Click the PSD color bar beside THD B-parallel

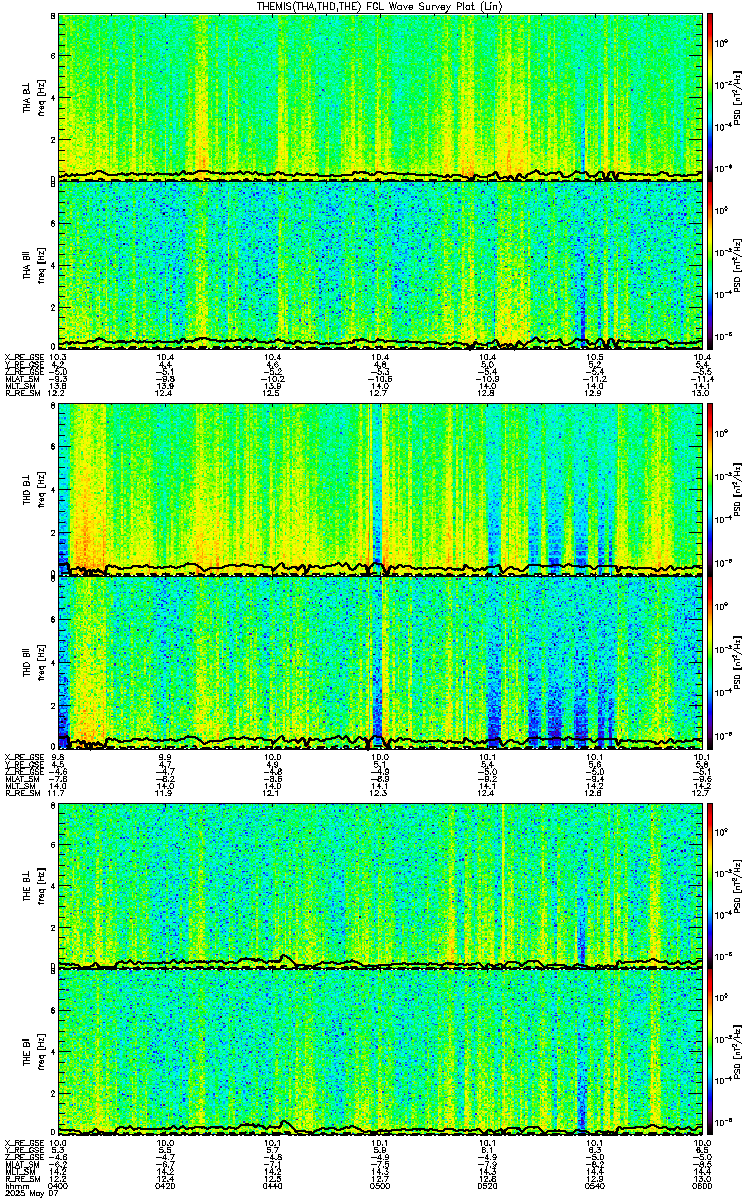coord(711,662)
